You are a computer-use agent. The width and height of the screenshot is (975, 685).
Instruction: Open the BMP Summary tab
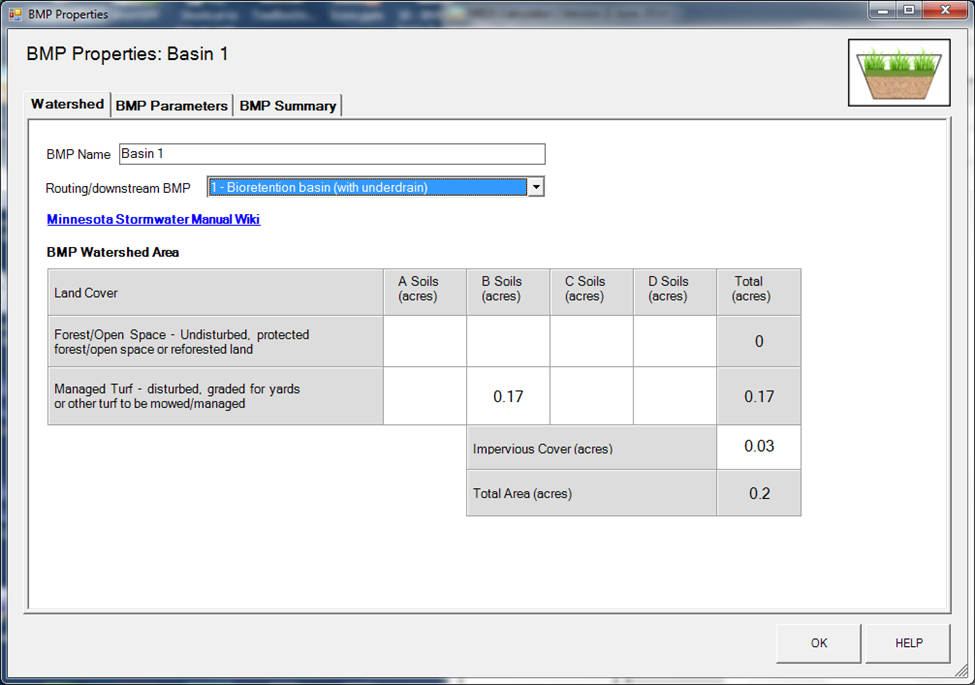coord(288,105)
